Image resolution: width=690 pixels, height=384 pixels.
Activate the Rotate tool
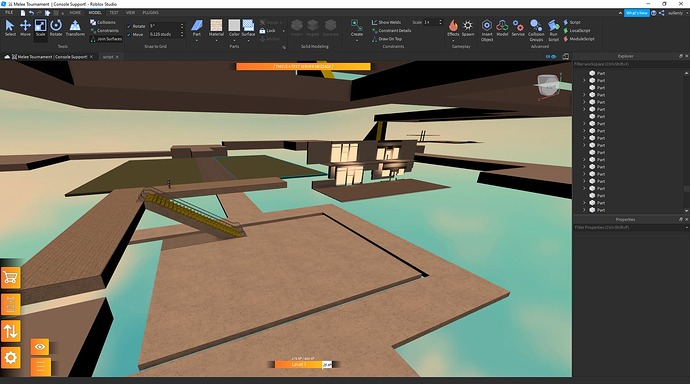coord(56,28)
